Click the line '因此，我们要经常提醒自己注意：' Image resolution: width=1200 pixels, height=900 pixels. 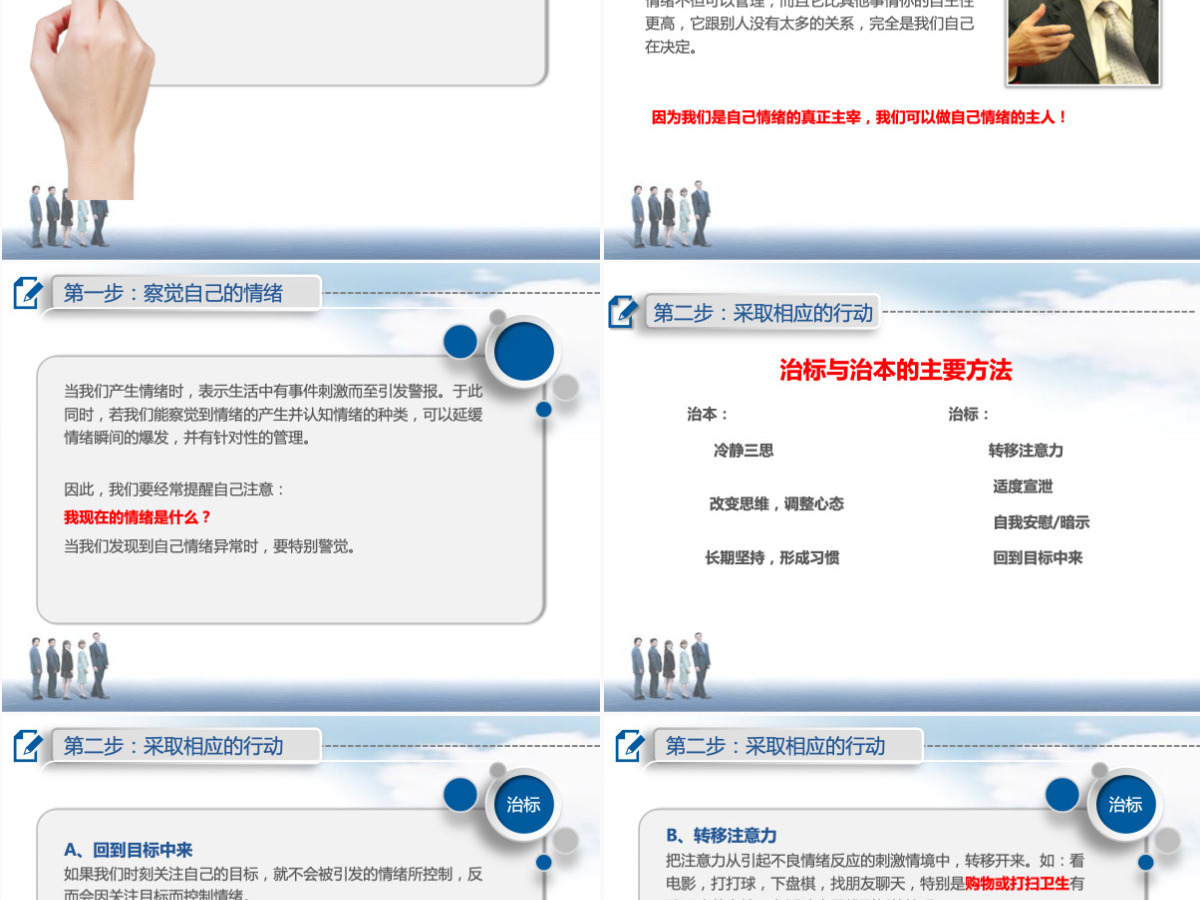click(x=175, y=490)
